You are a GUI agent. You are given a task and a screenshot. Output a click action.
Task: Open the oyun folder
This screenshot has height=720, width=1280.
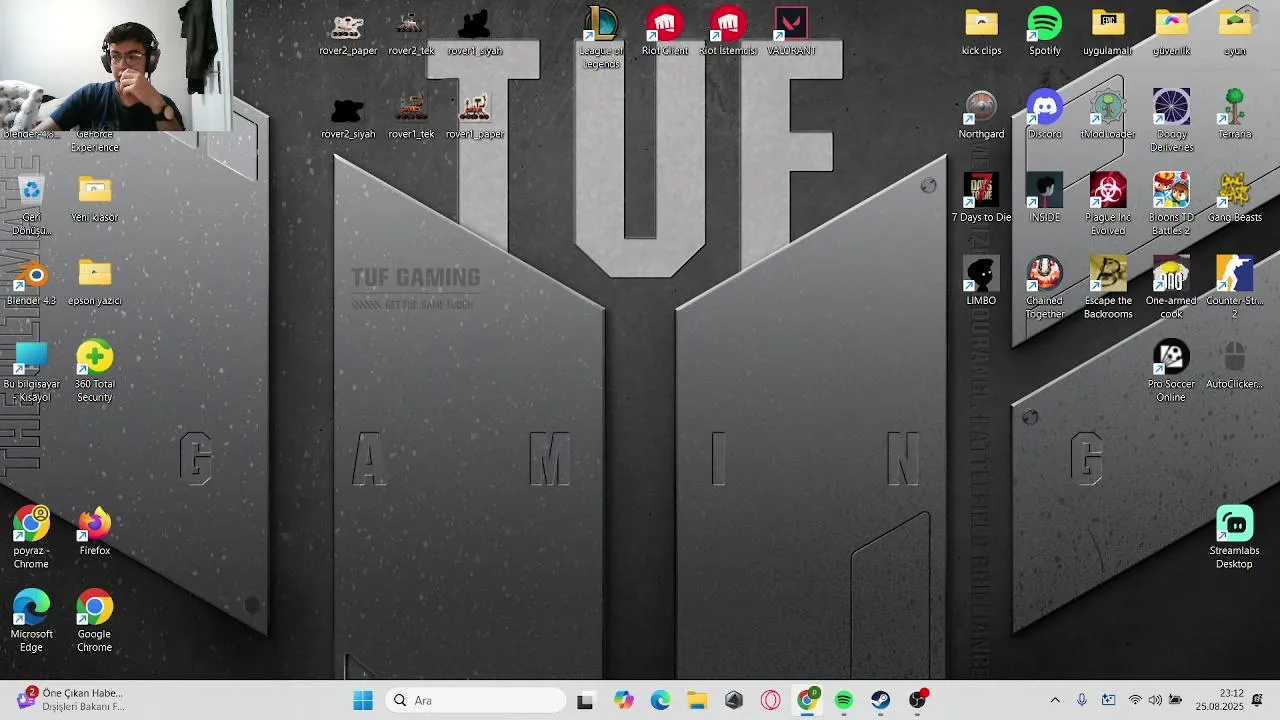(x=1235, y=32)
